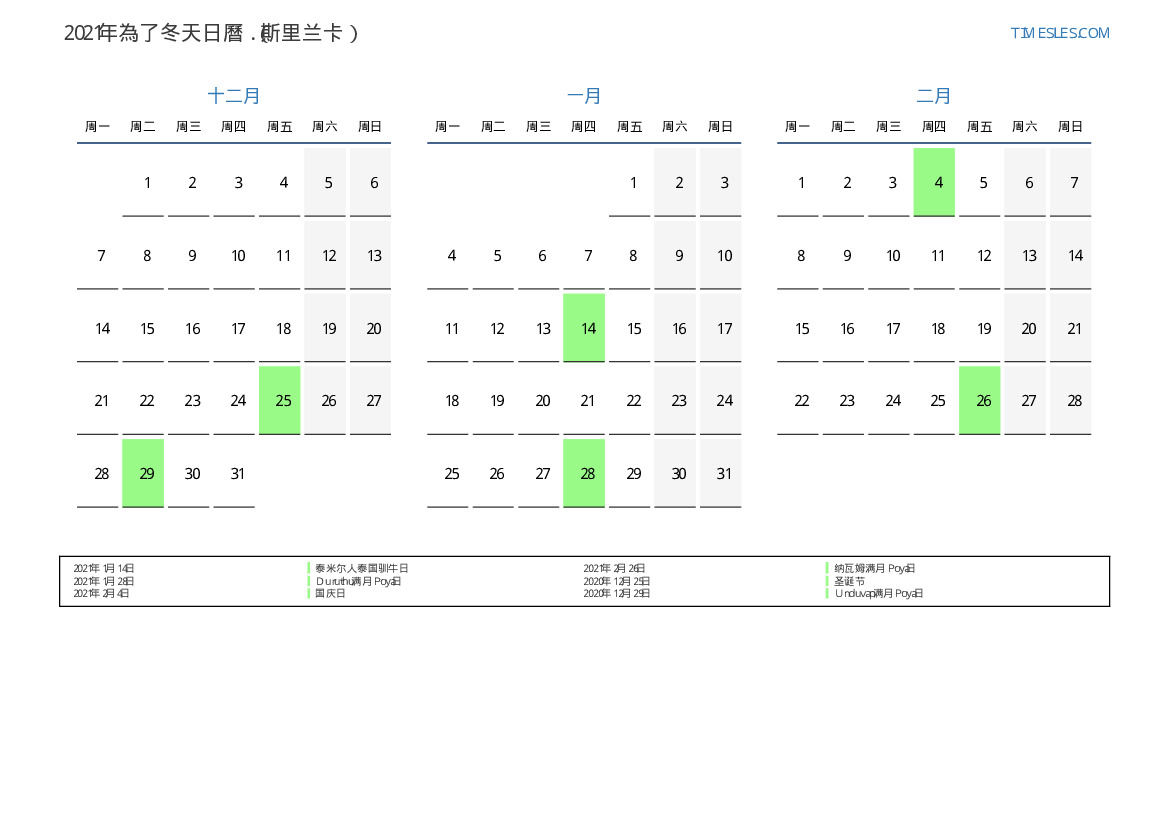
Task: Click February 21 Sunday cell
Action: pos(1071,328)
